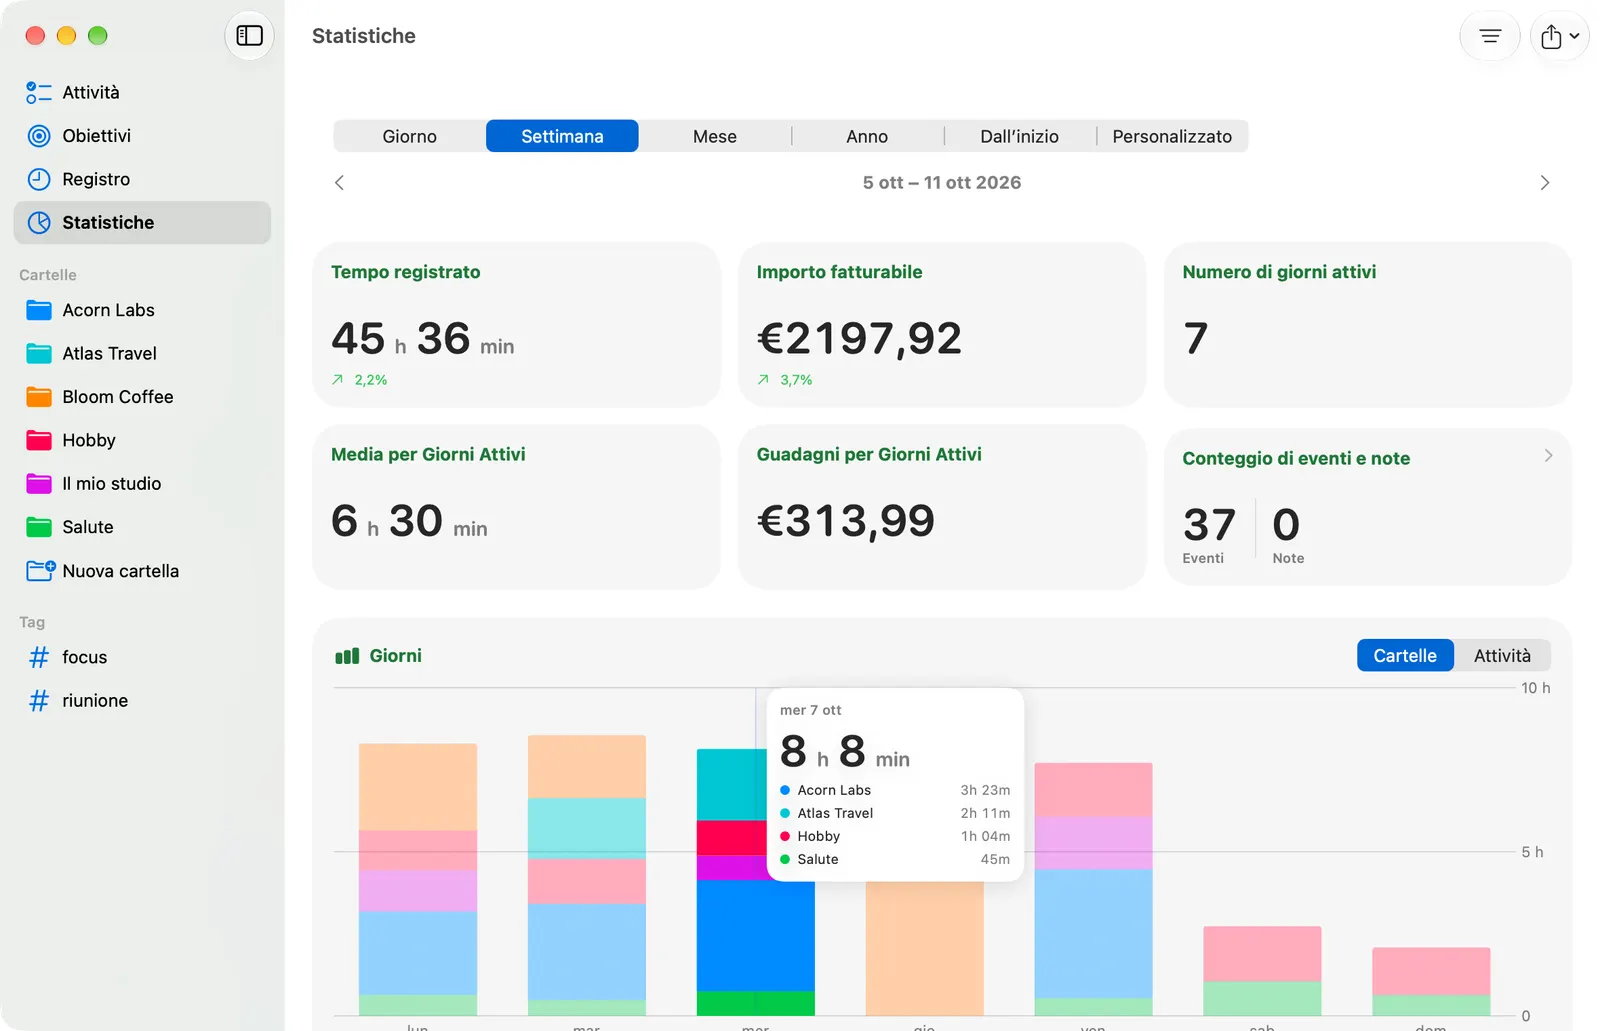Screen dimensions: 1600x1031
Task: Click the Acorn Labs row in tooltip
Action: pyautogui.click(x=895, y=790)
